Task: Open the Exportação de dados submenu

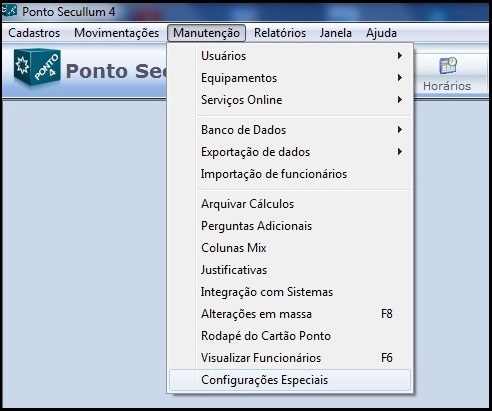Action: (x=290, y=152)
